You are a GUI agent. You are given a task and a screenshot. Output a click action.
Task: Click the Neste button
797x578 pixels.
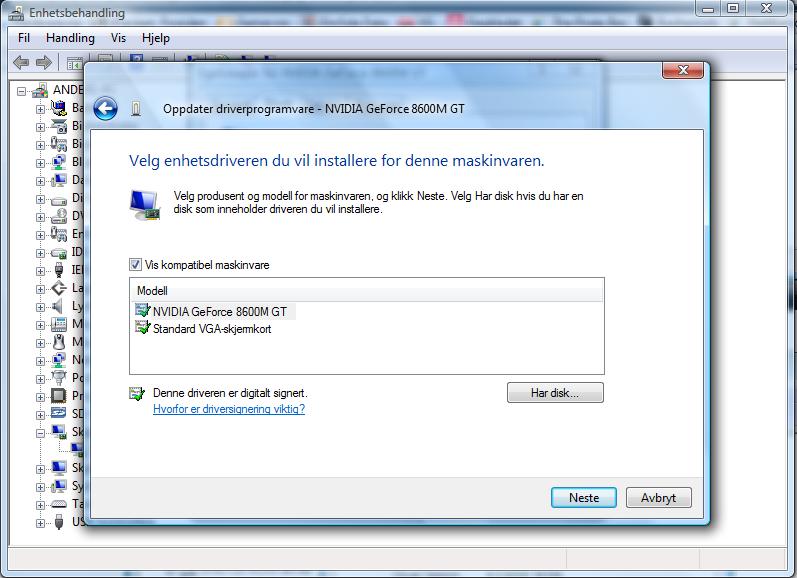[584, 498]
